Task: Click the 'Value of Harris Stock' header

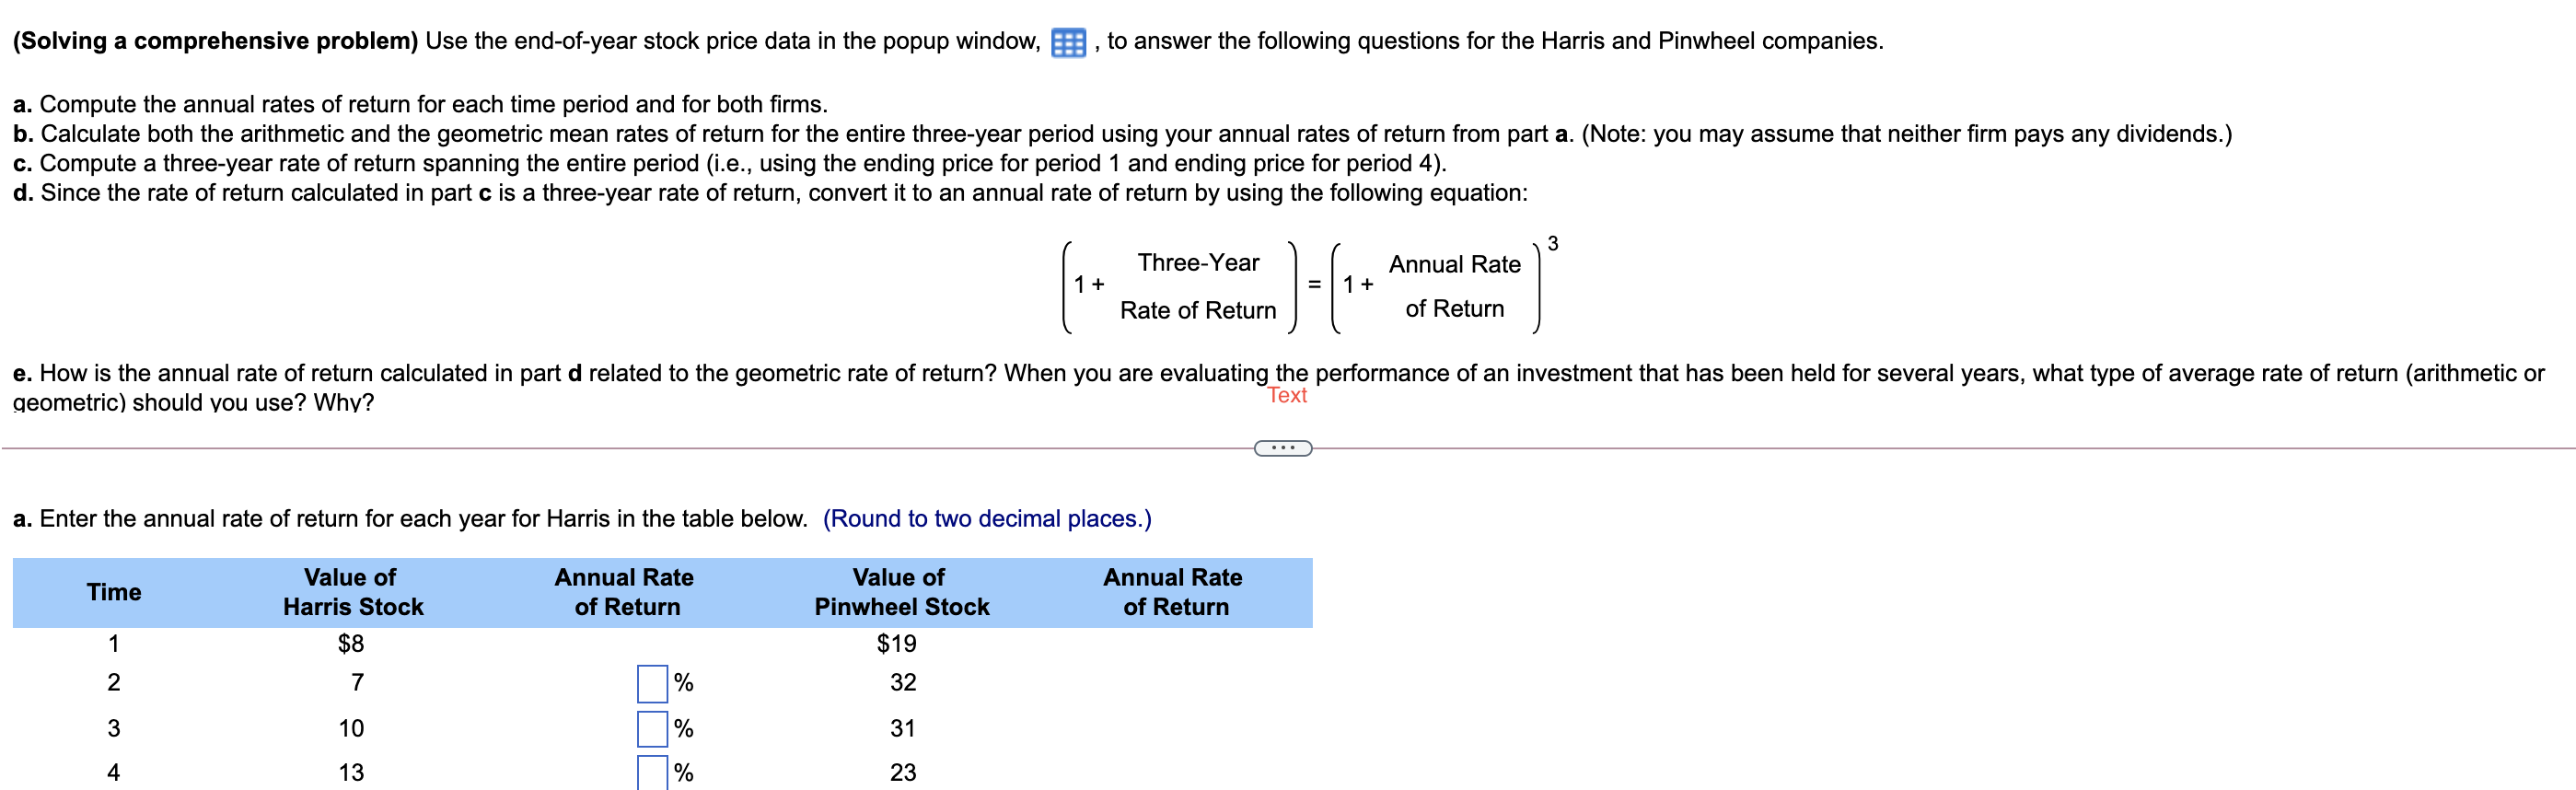Action: click(352, 591)
